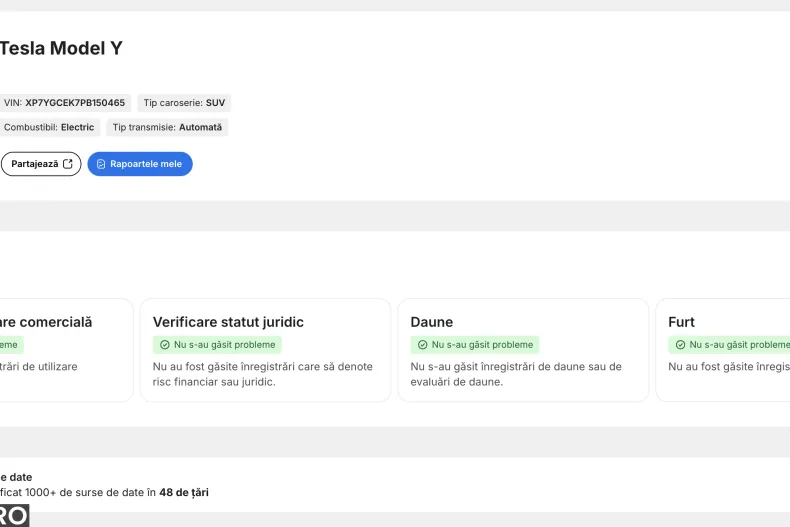
Task: Select the VIN XP7YGCEK7PB150465 tag
Action: point(64,103)
